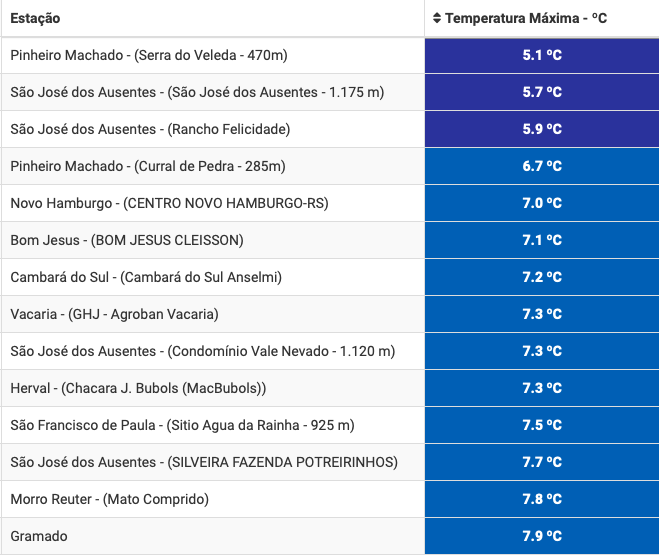Click the blue 7.9 ºC temperature cell
Screen dimensions: 659x555
[x=542, y=536]
